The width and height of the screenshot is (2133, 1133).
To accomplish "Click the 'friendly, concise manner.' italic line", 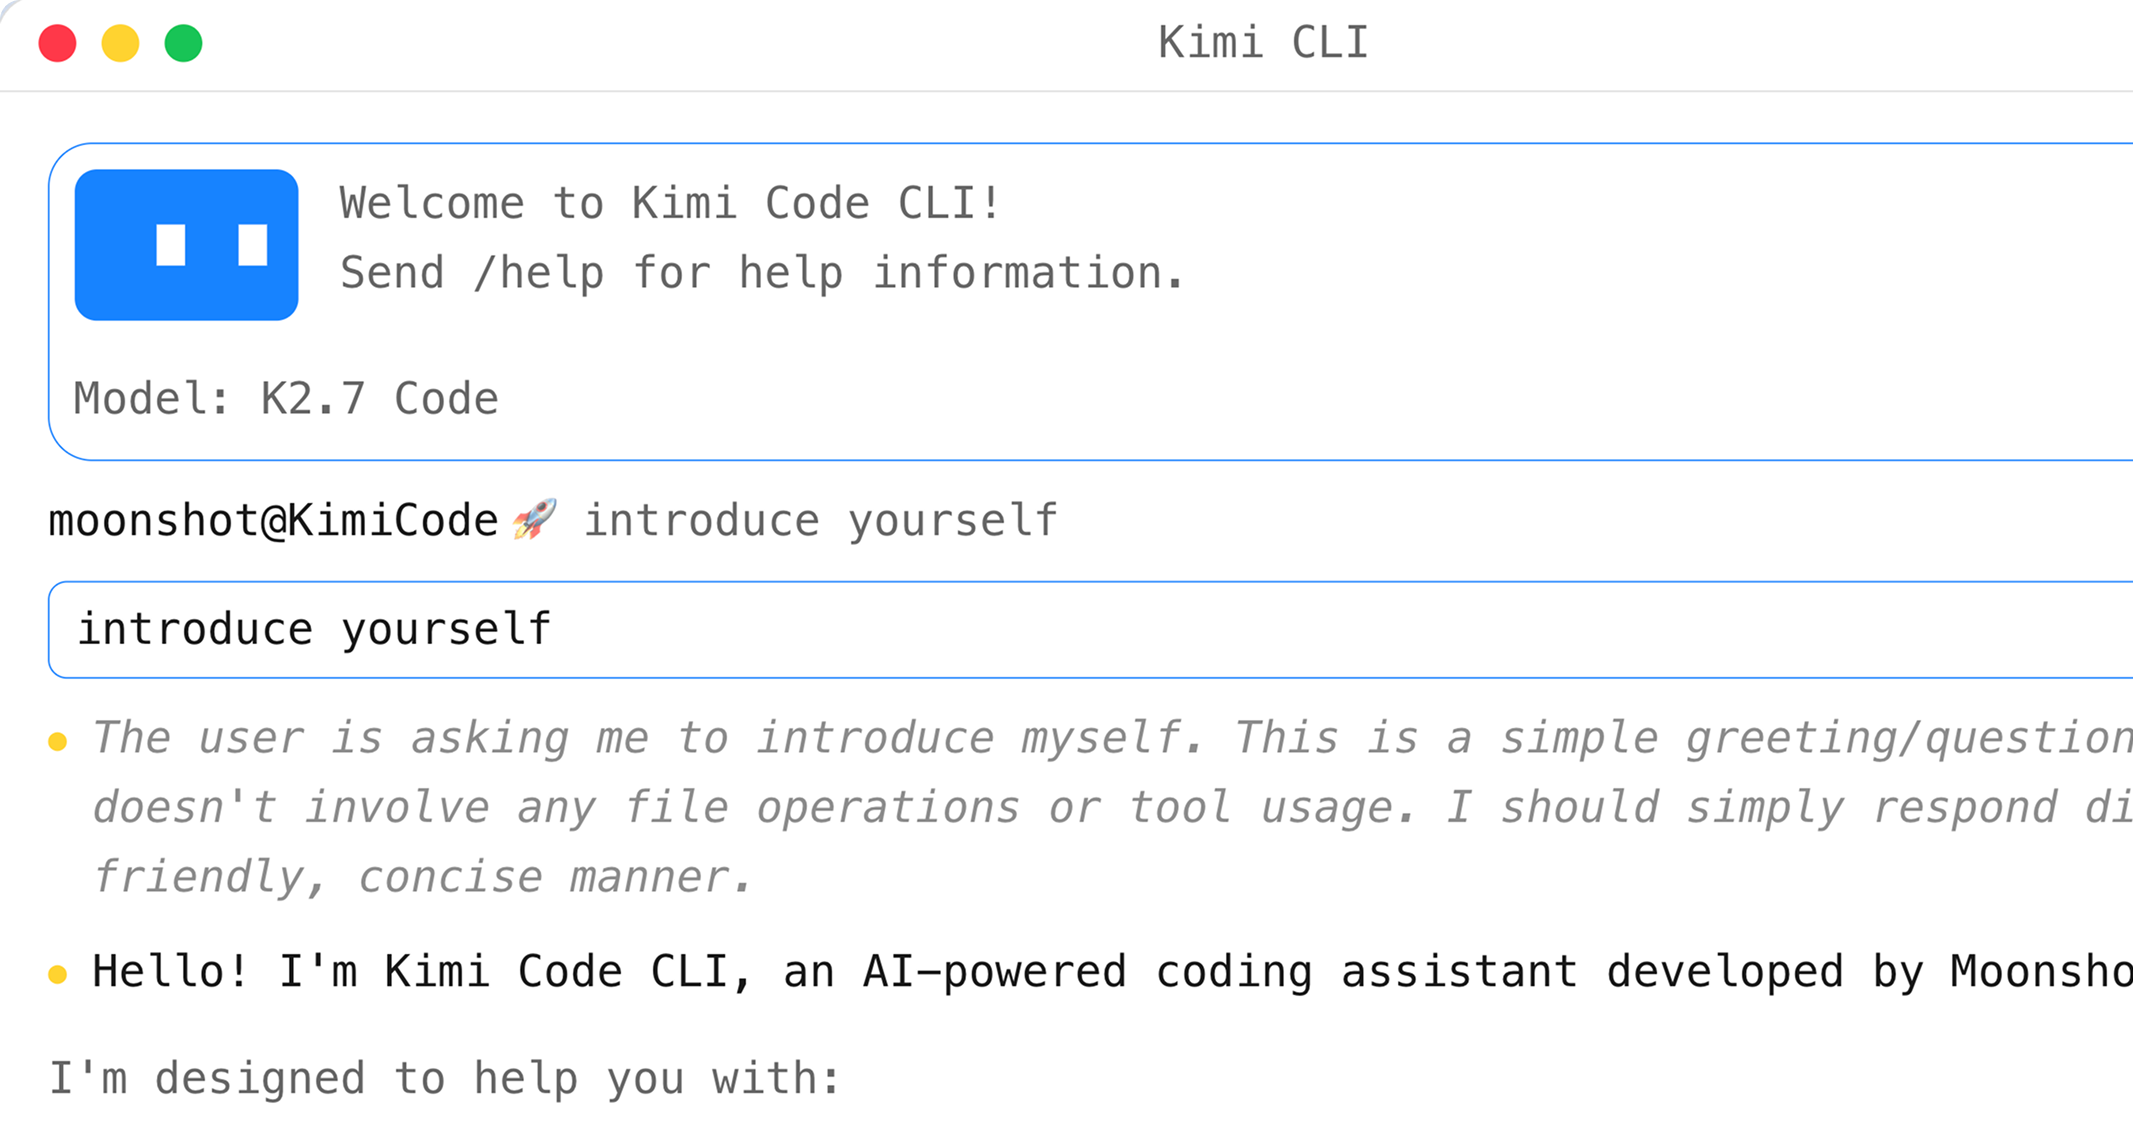I will (x=421, y=877).
